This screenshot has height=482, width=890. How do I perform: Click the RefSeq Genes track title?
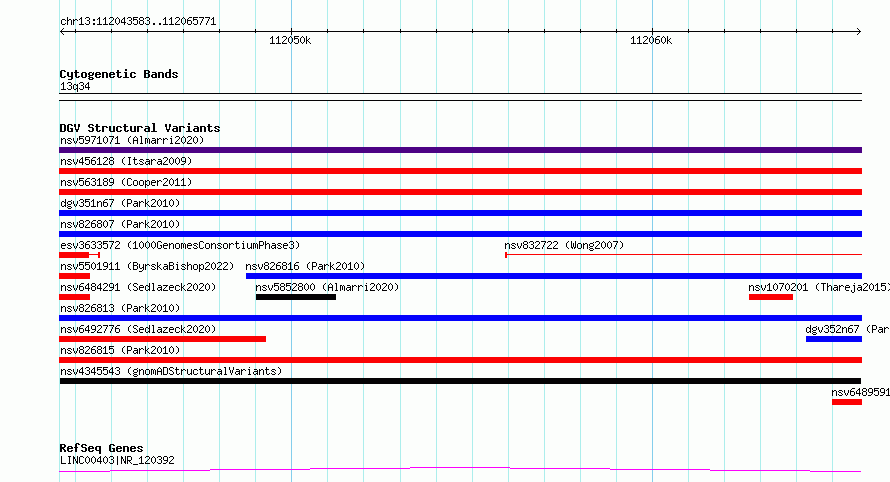pos(101,448)
